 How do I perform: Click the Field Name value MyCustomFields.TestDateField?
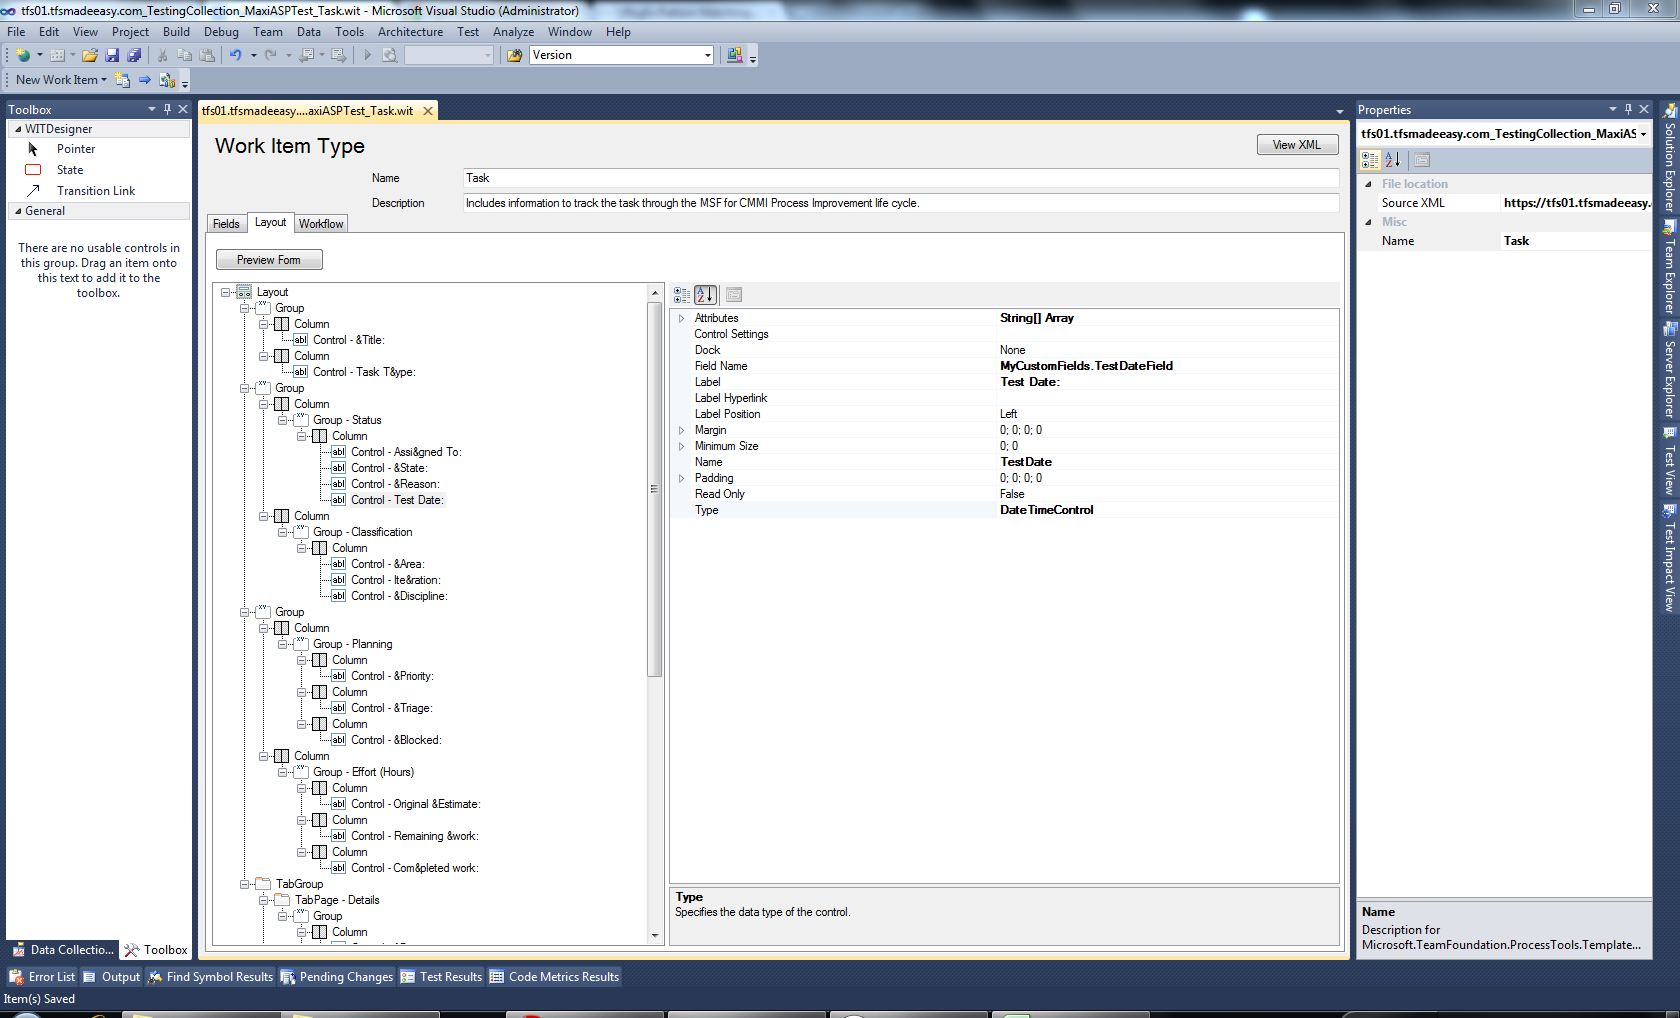(1086, 366)
